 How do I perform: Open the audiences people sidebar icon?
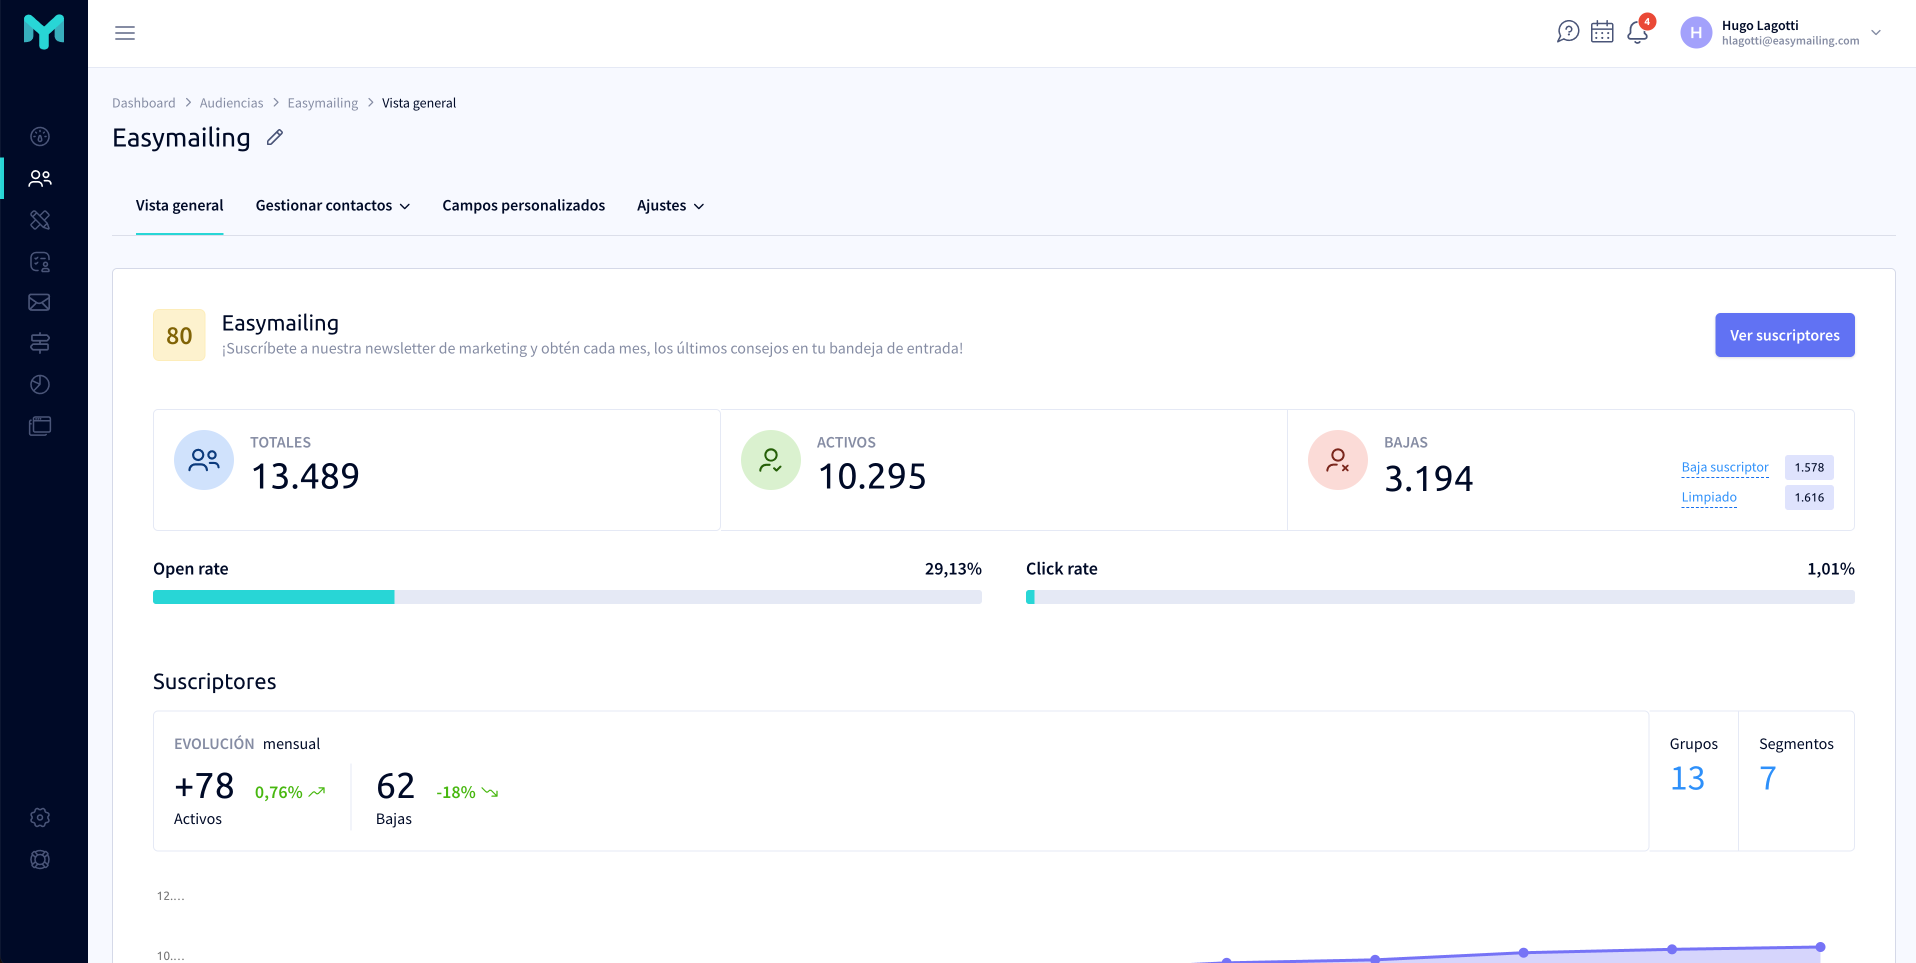40,178
